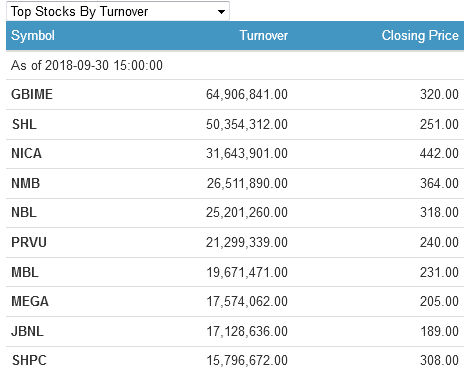Viewport: 468px width, 375px height.
Task: Sort by the Symbol column header
Action: point(33,35)
